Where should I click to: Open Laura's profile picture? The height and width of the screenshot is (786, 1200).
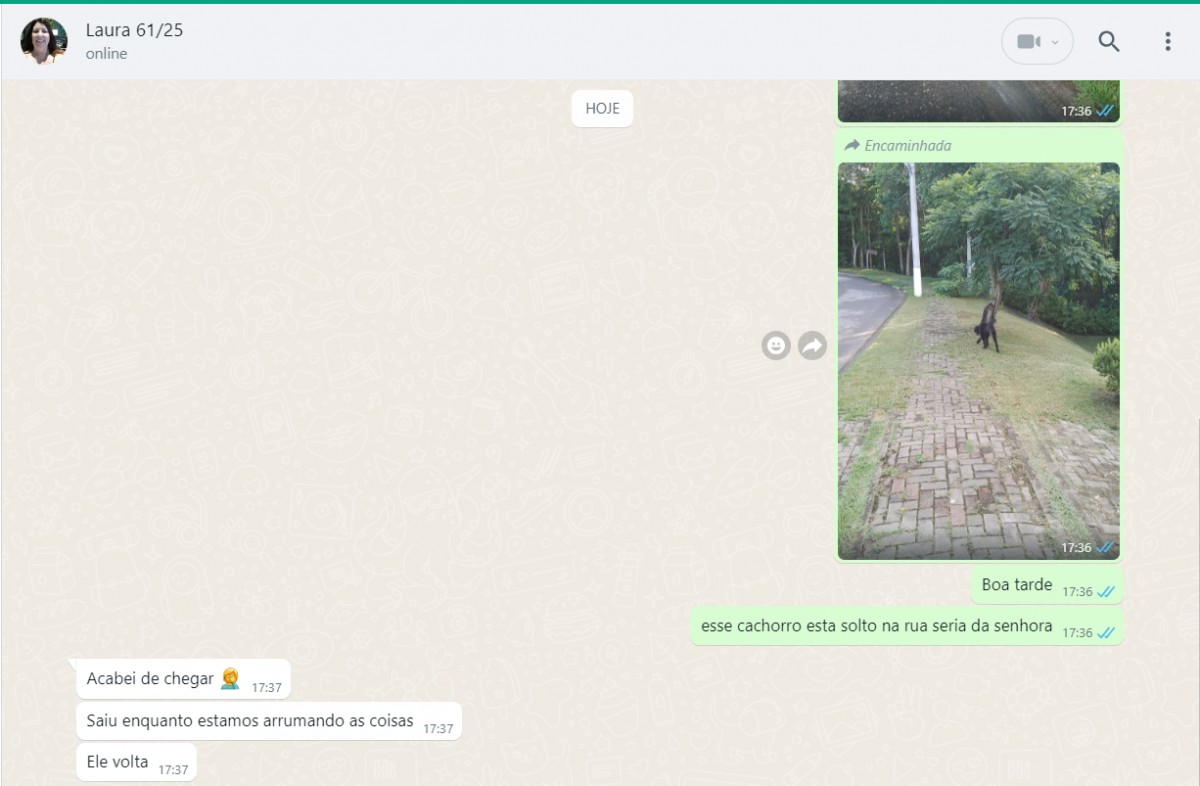[x=44, y=41]
